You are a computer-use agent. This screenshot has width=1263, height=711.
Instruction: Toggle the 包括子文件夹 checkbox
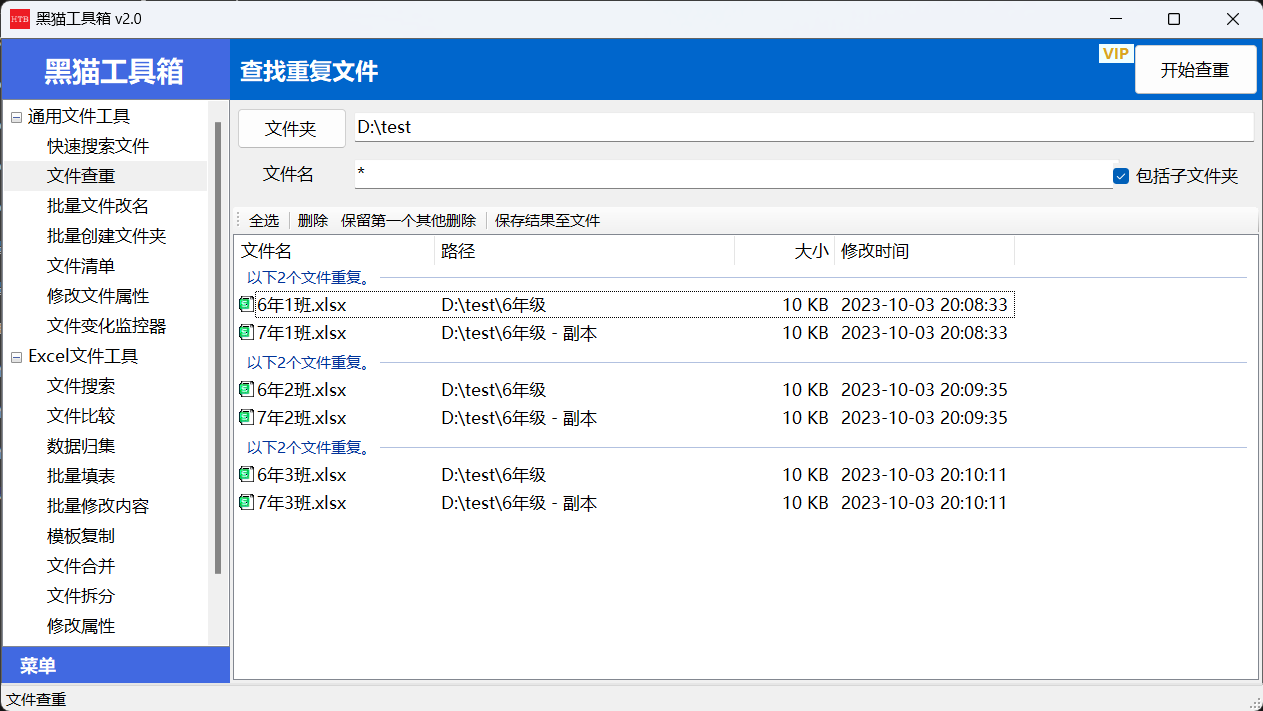click(x=1121, y=176)
